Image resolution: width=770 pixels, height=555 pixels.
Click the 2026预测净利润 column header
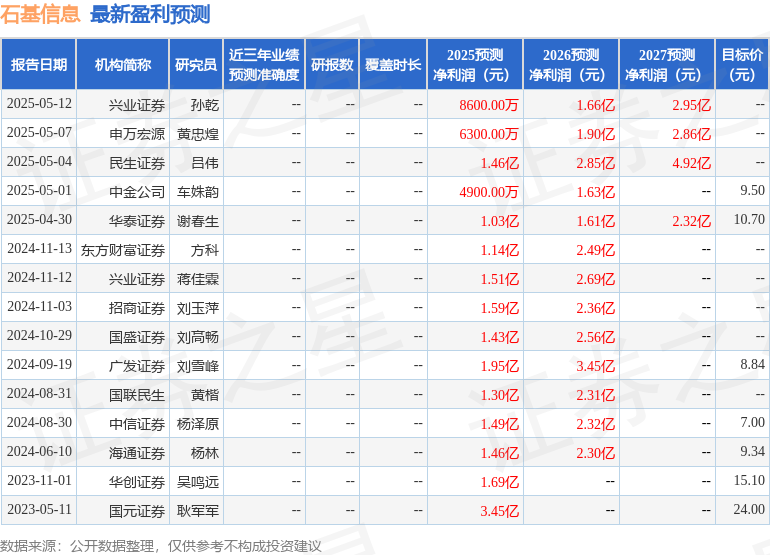coord(571,64)
